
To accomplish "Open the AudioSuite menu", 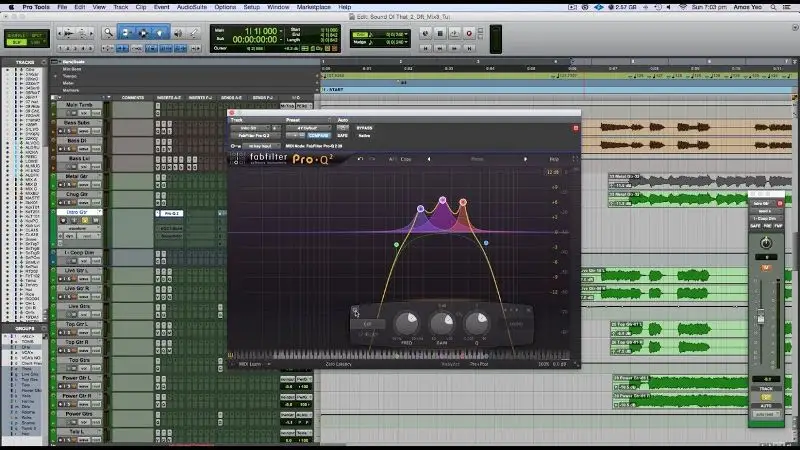I will coord(192,6).
